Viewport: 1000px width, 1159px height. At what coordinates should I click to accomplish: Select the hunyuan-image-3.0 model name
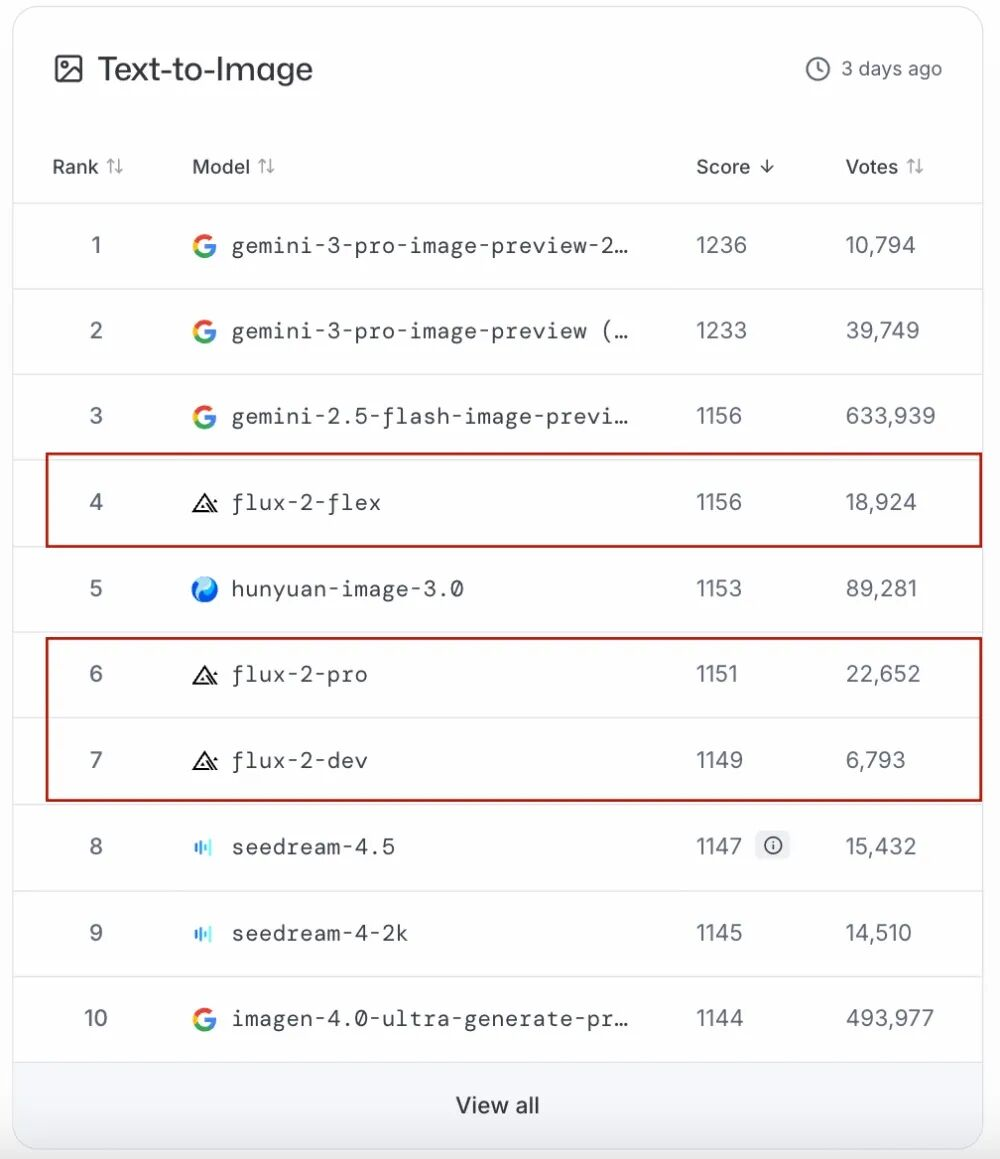point(347,589)
